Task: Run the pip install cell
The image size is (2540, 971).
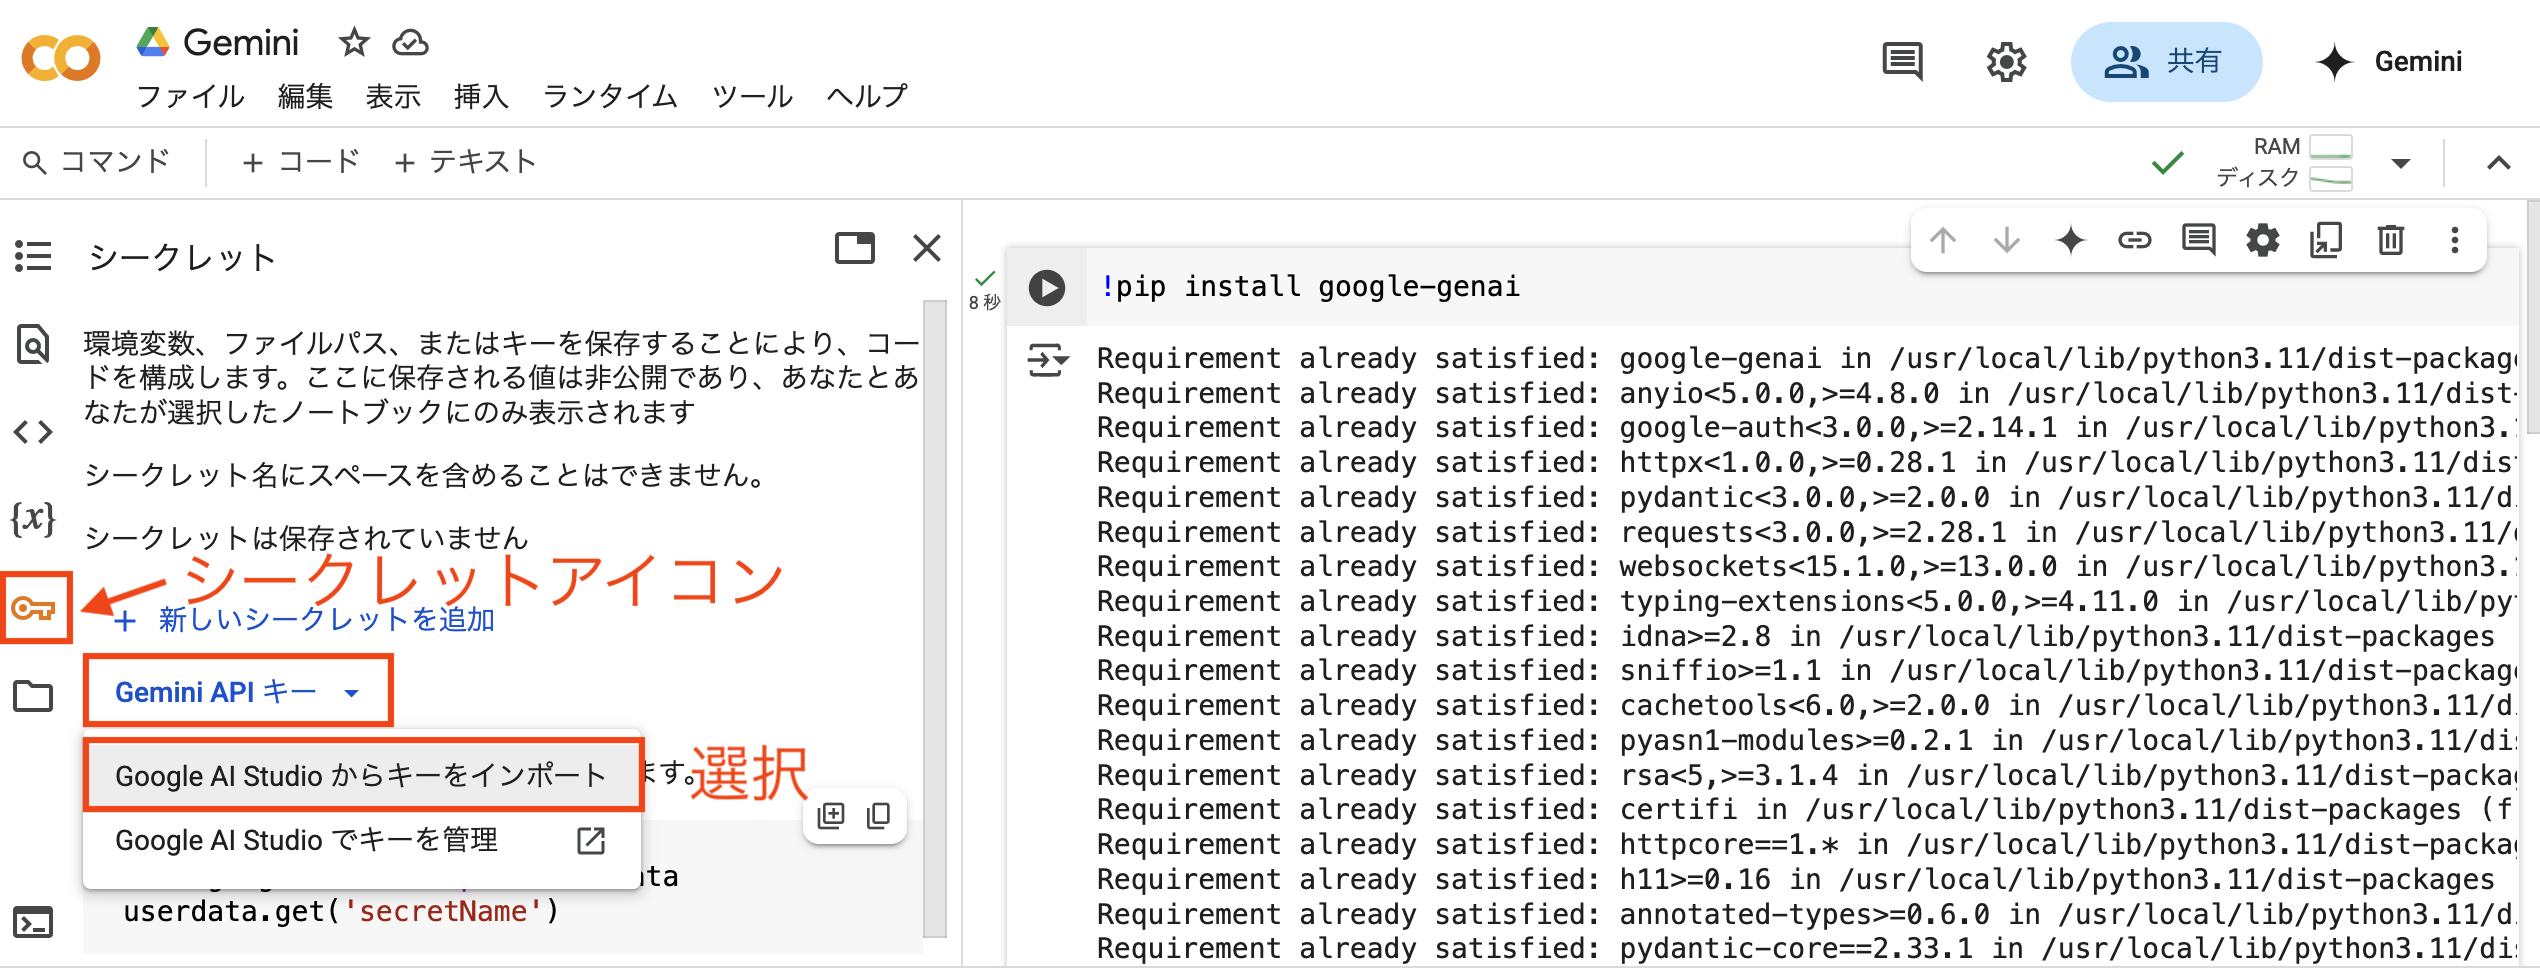Action: [x=1047, y=288]
